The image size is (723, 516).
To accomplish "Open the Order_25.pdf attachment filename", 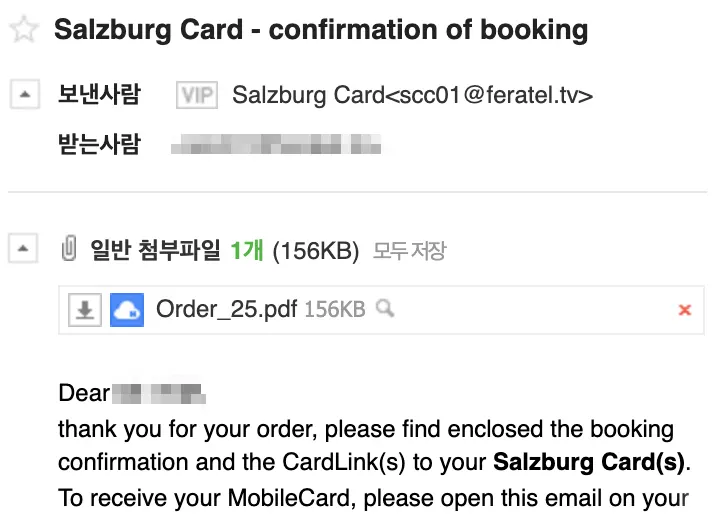I will 226,310.
